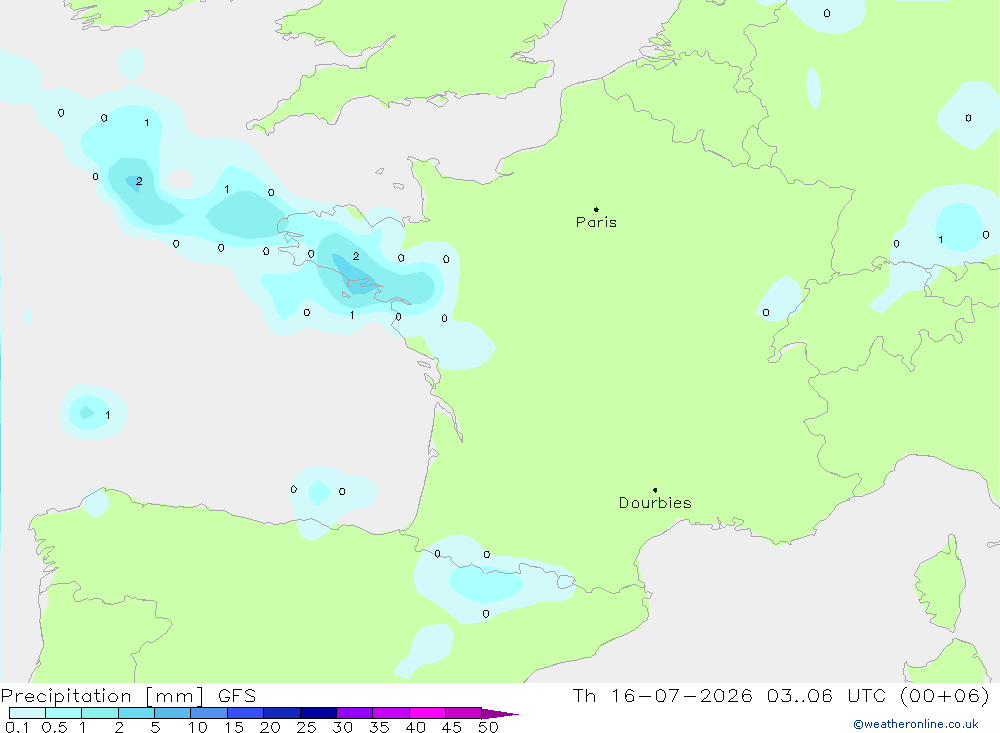Click dark navy swatch between 25 and 30
This screenshot has width=1000, height=733.
tap(318, 713)
